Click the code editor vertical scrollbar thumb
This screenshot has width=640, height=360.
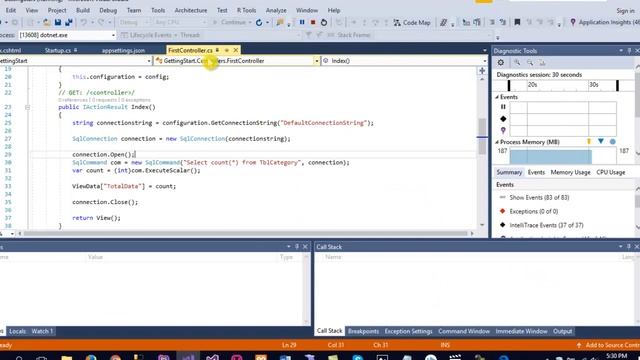pos(482,137)
